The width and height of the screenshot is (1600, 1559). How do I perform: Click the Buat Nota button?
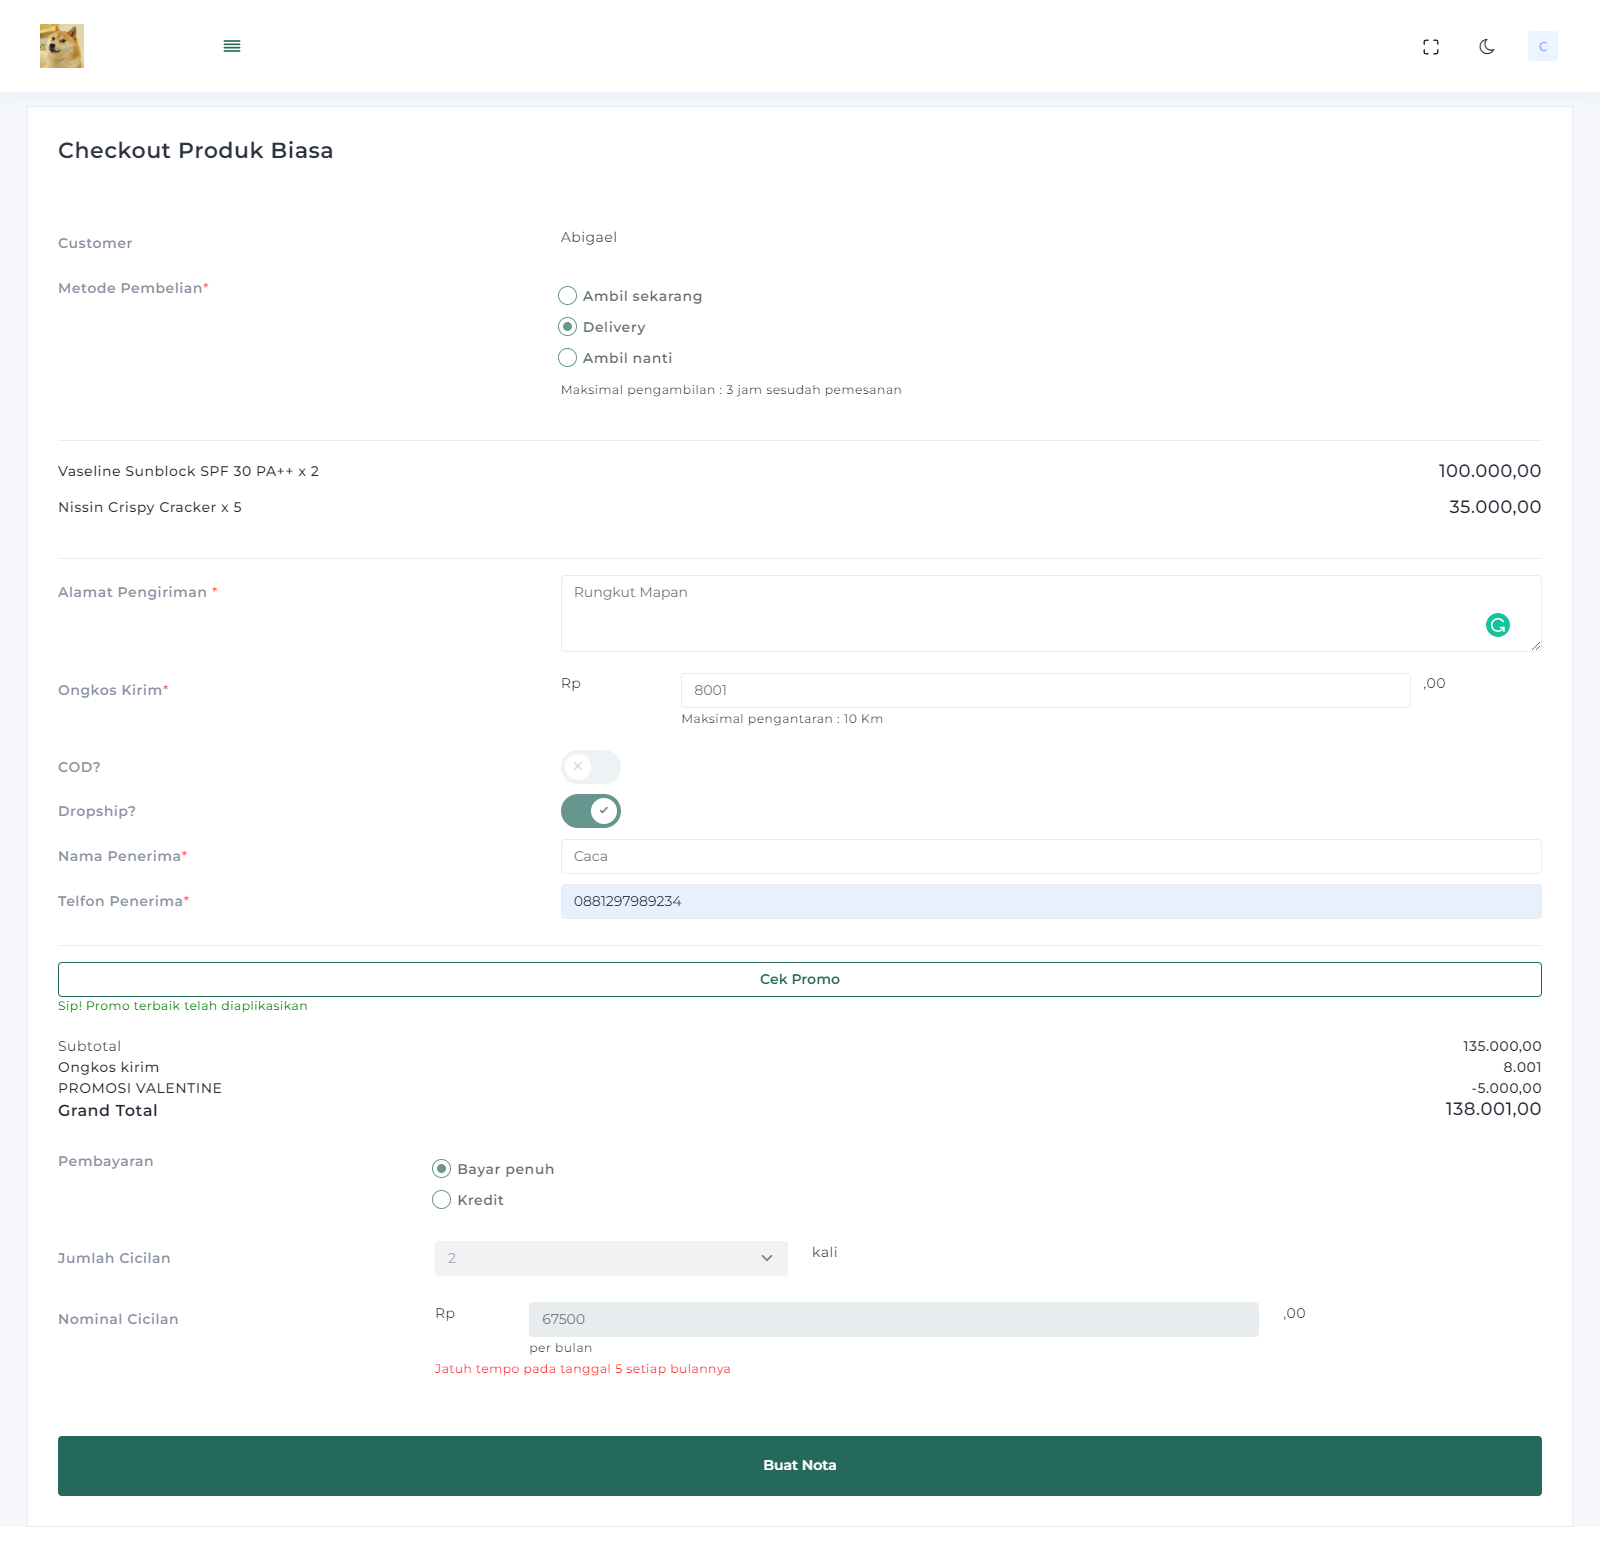click(799, 1465)
